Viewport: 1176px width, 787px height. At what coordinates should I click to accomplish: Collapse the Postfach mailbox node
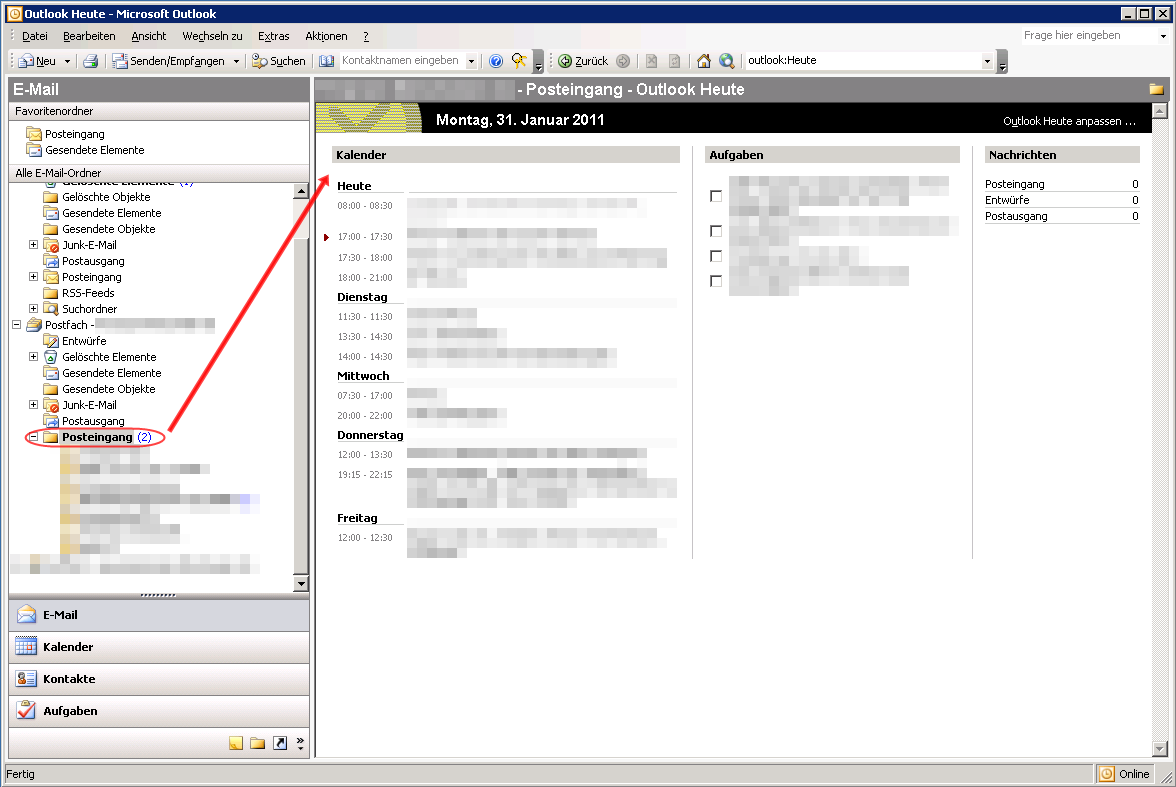point(16,325)
